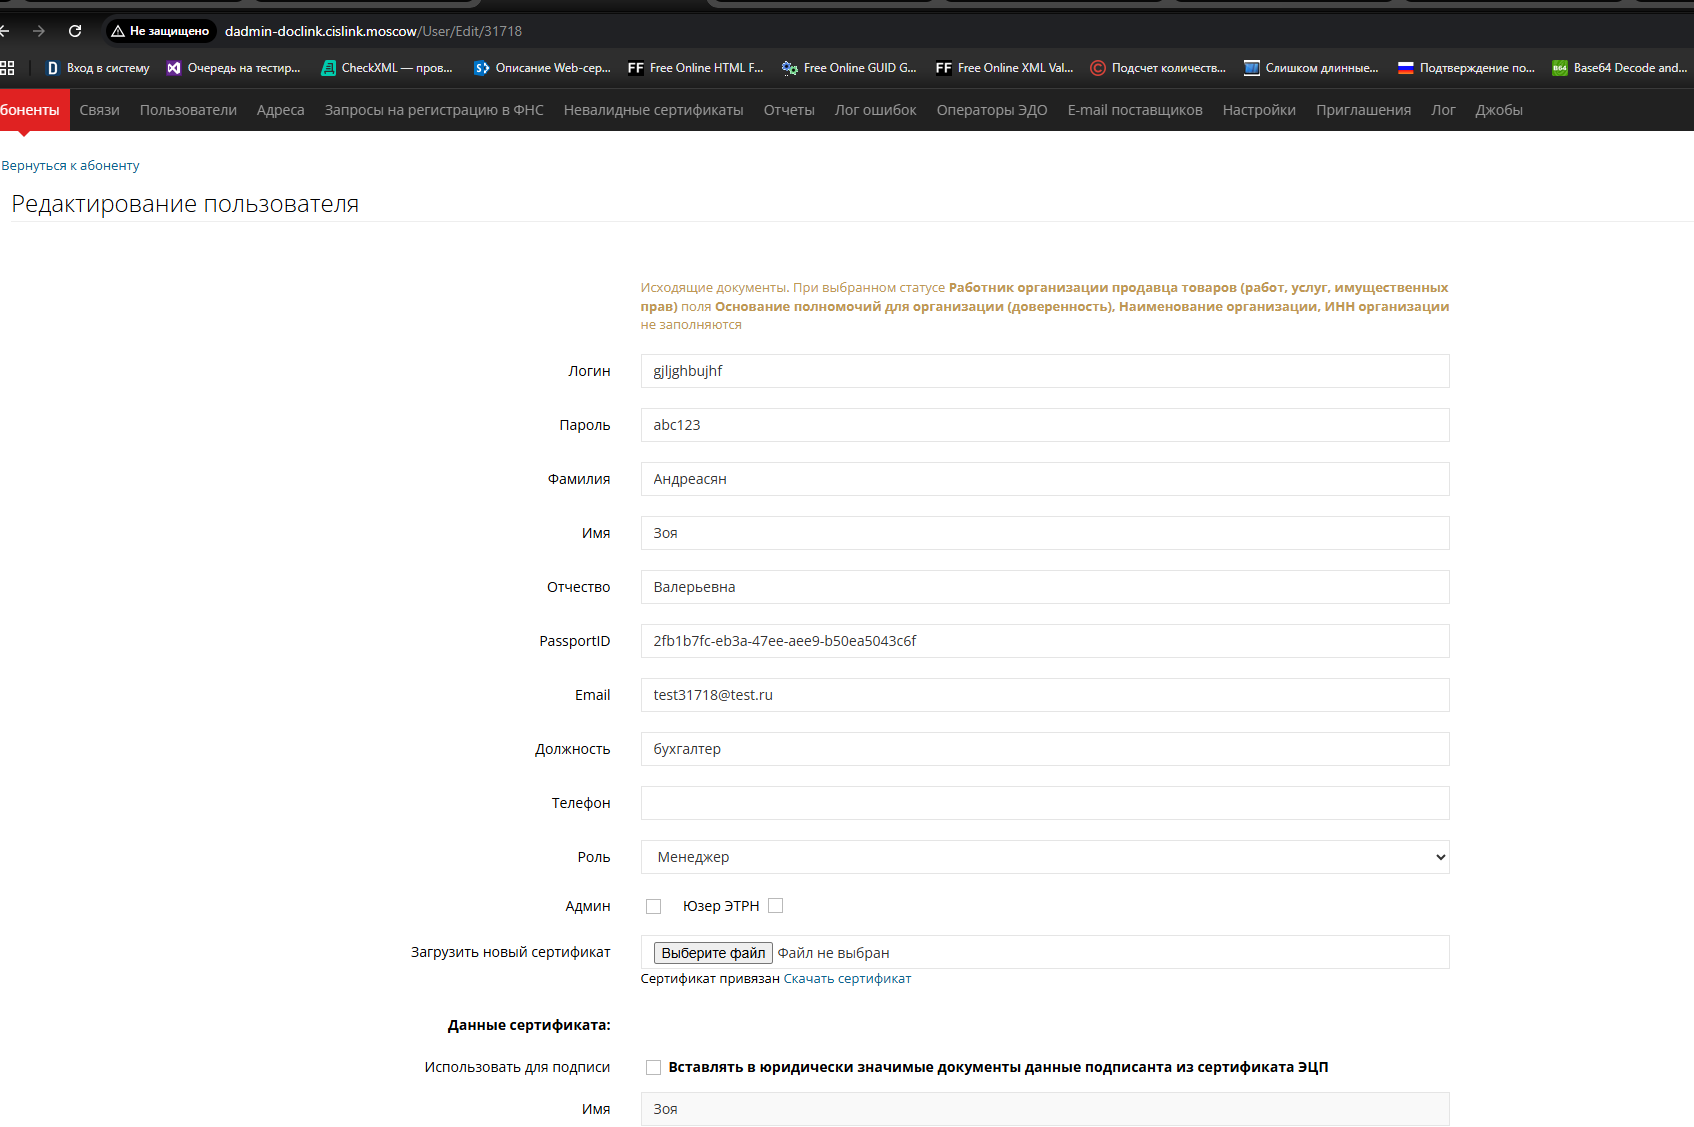1694x1127 pixels.
Task: Open the 'Free Online XML Val...' bookmark
Action: 1004,68
